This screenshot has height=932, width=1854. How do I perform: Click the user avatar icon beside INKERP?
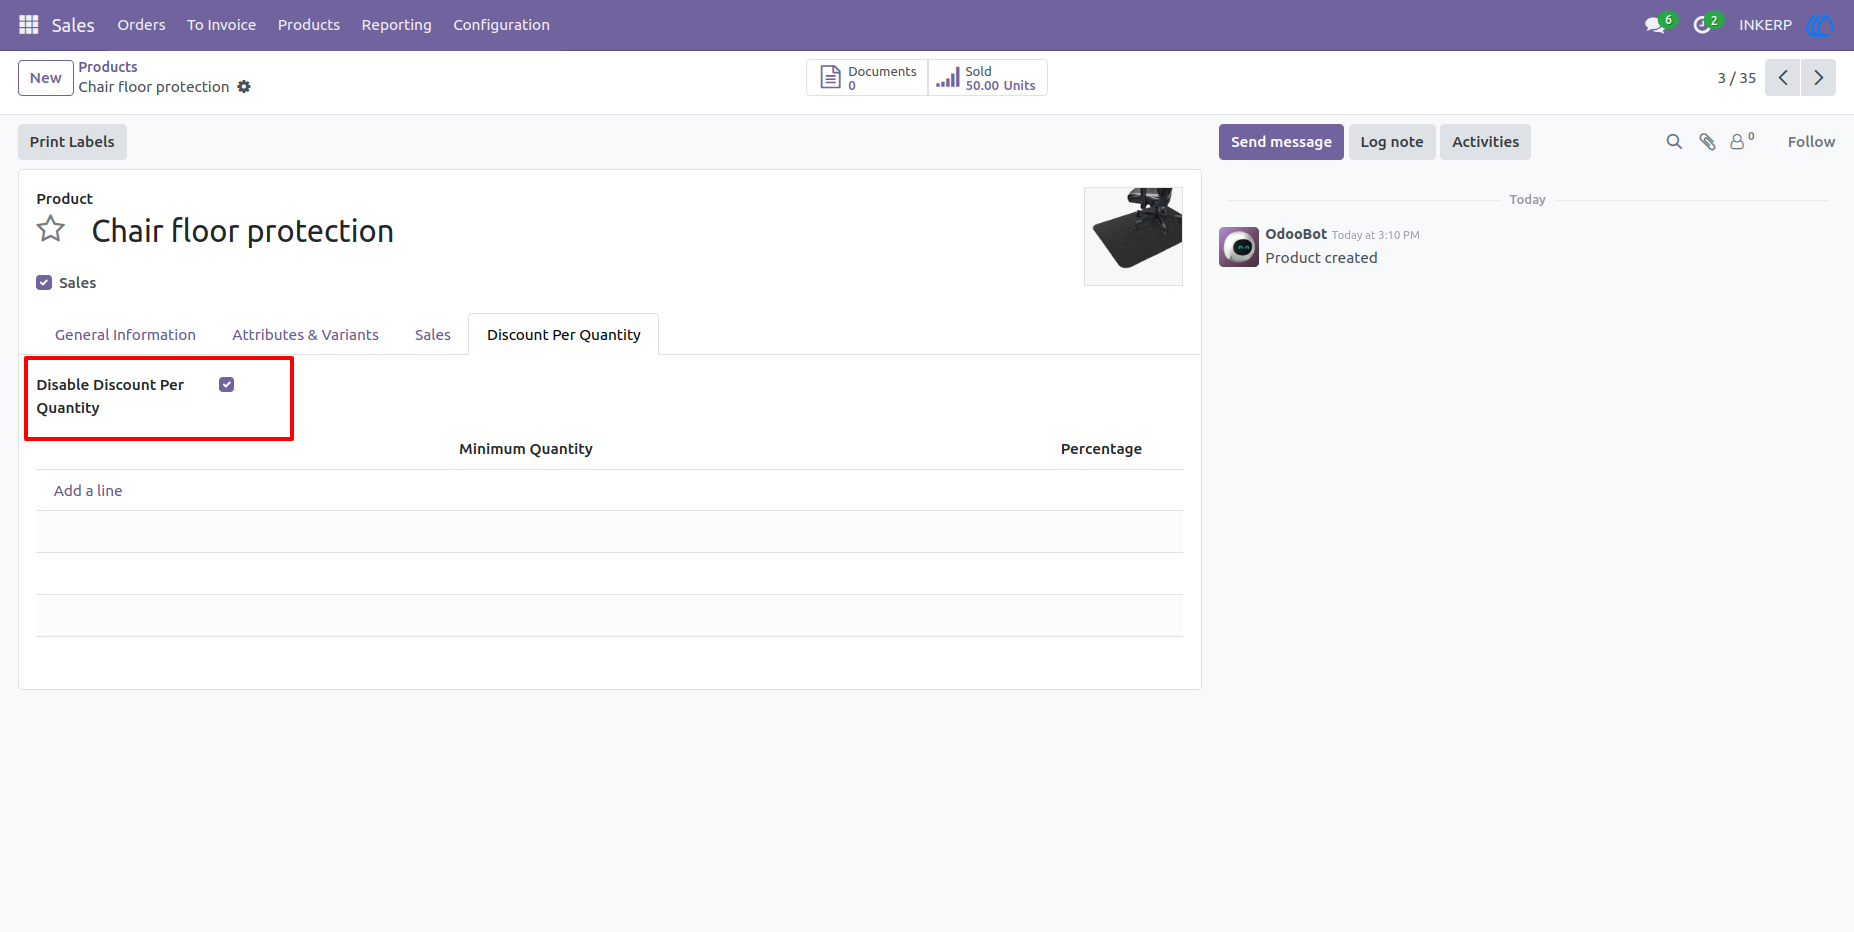tap(1820, 25)
